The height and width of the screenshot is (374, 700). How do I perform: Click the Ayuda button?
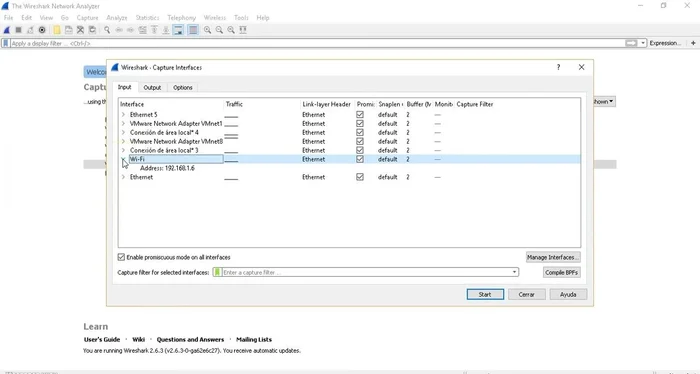(x=568, y=295)
